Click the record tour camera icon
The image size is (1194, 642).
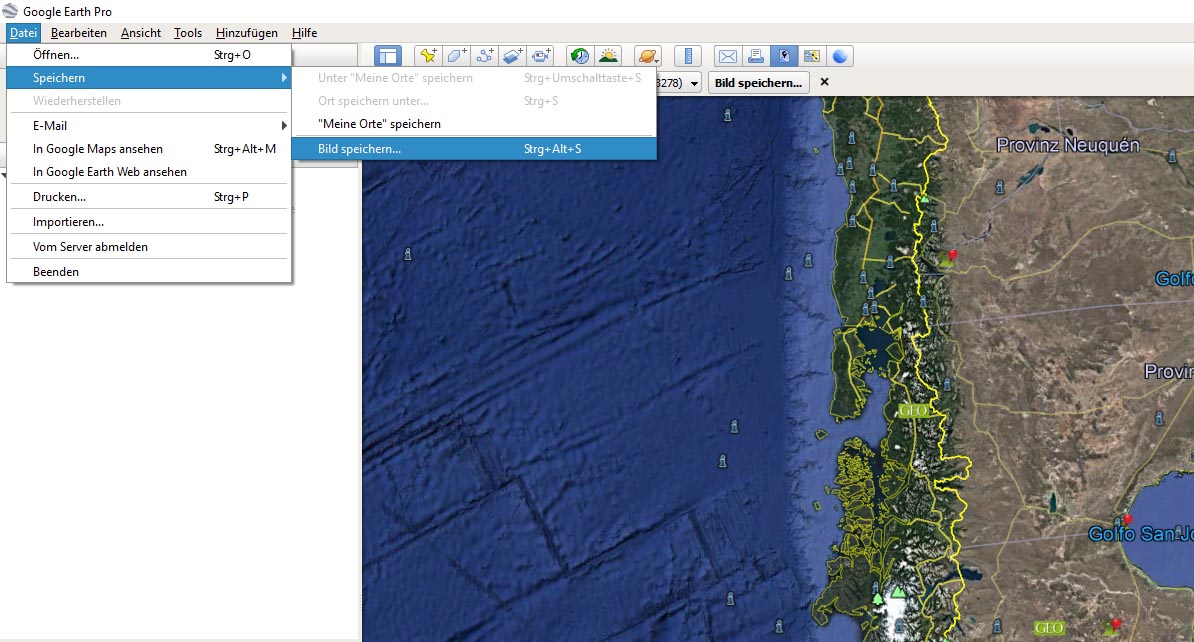coord(541,56)
